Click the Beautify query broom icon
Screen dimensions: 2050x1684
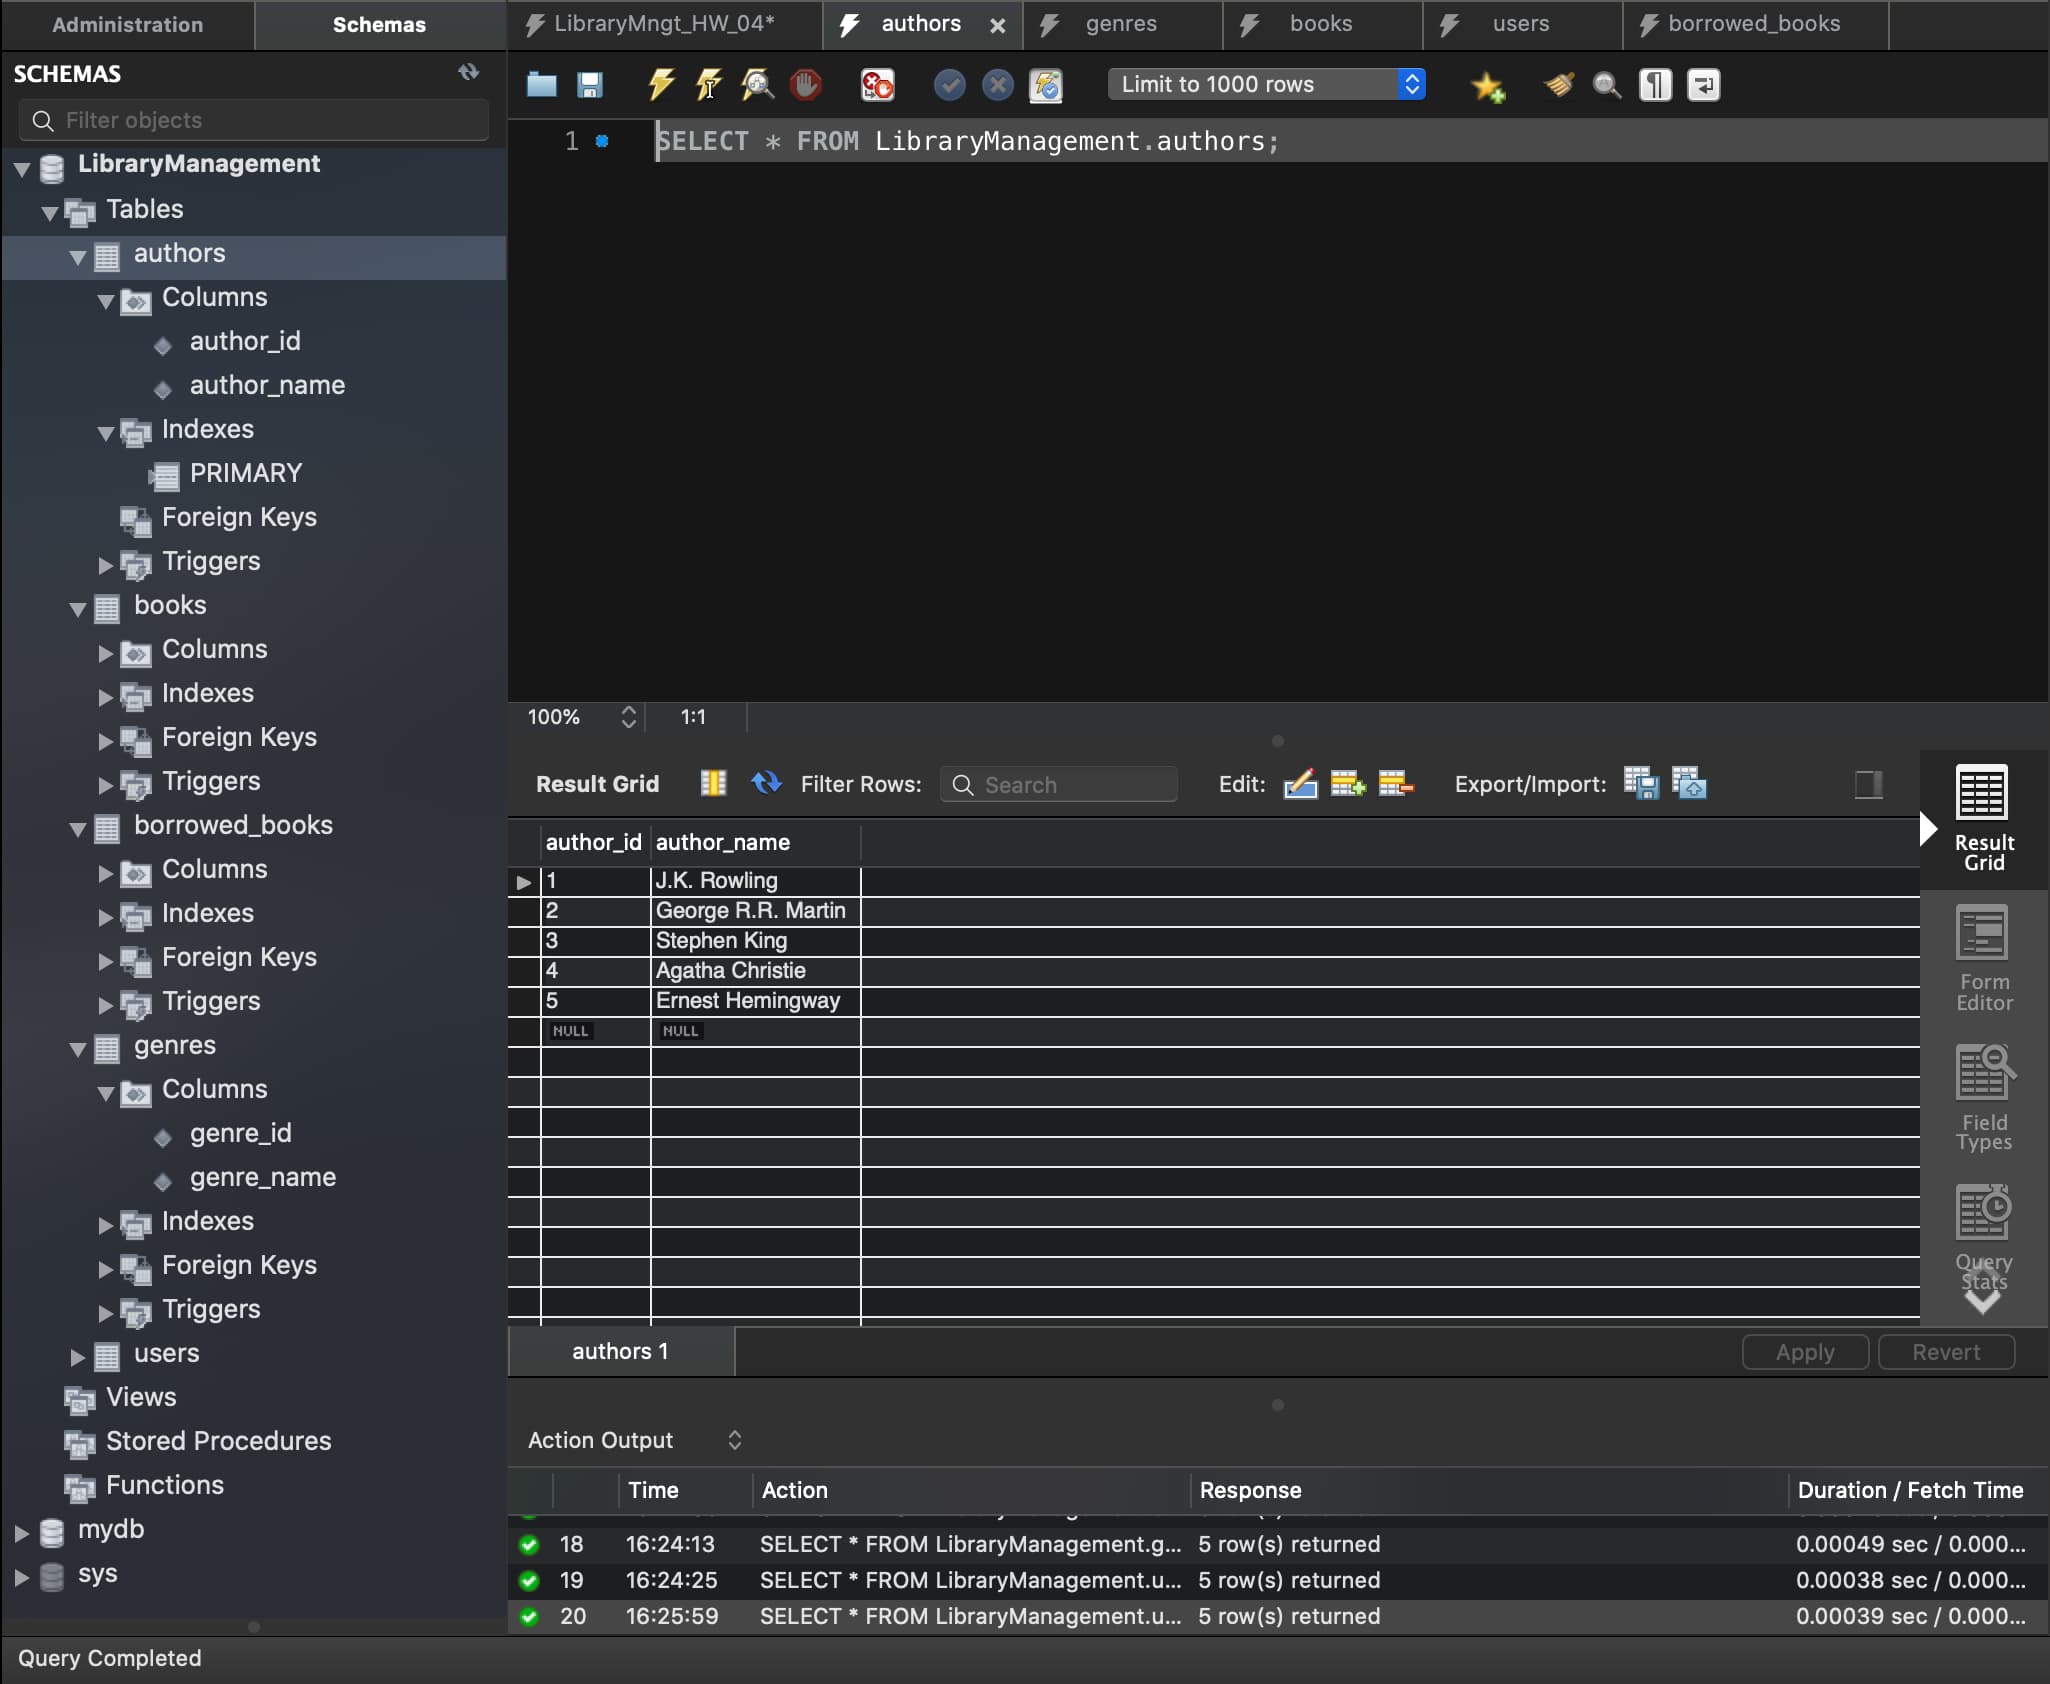point(1558,85)
